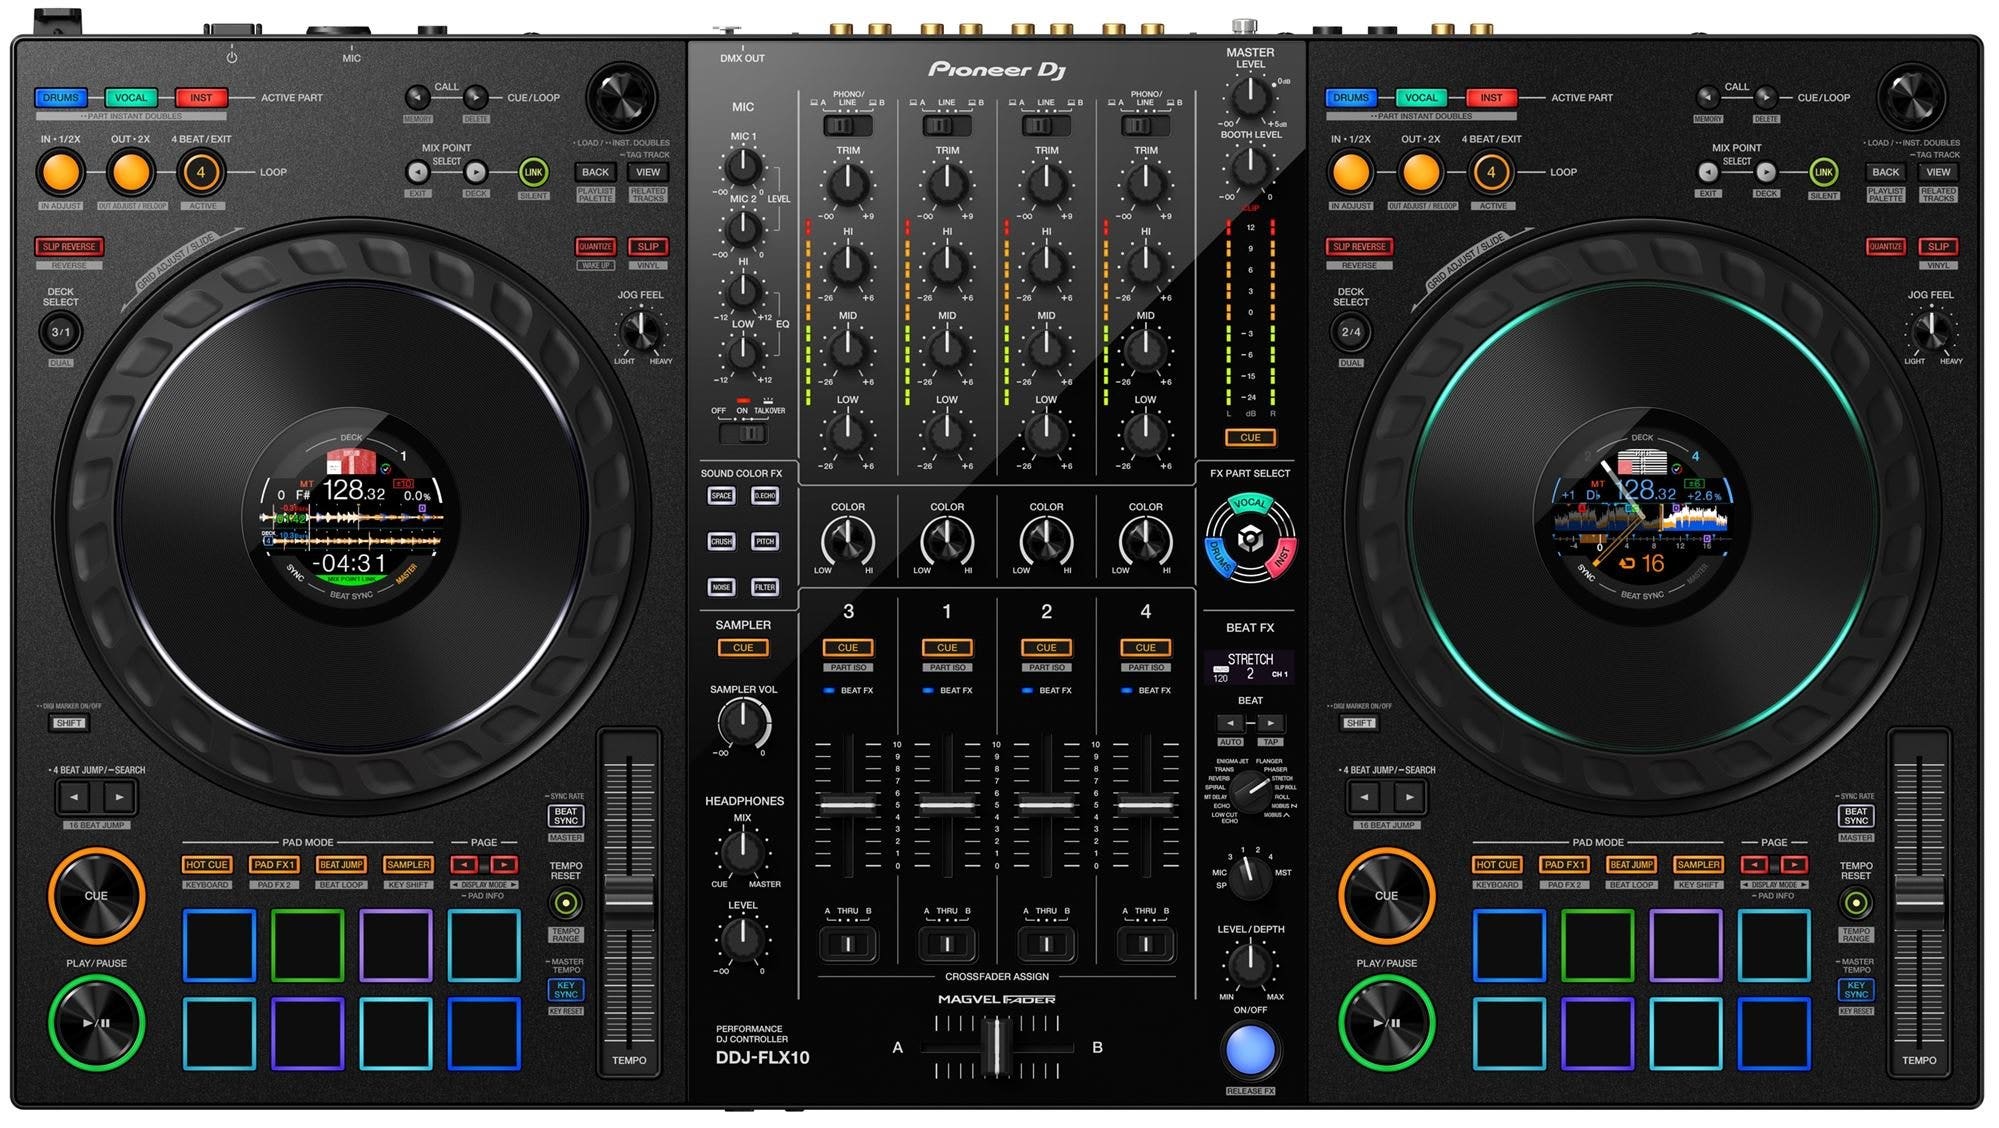Select right deck BEAT JUMP pad mode

(1631, 864)
